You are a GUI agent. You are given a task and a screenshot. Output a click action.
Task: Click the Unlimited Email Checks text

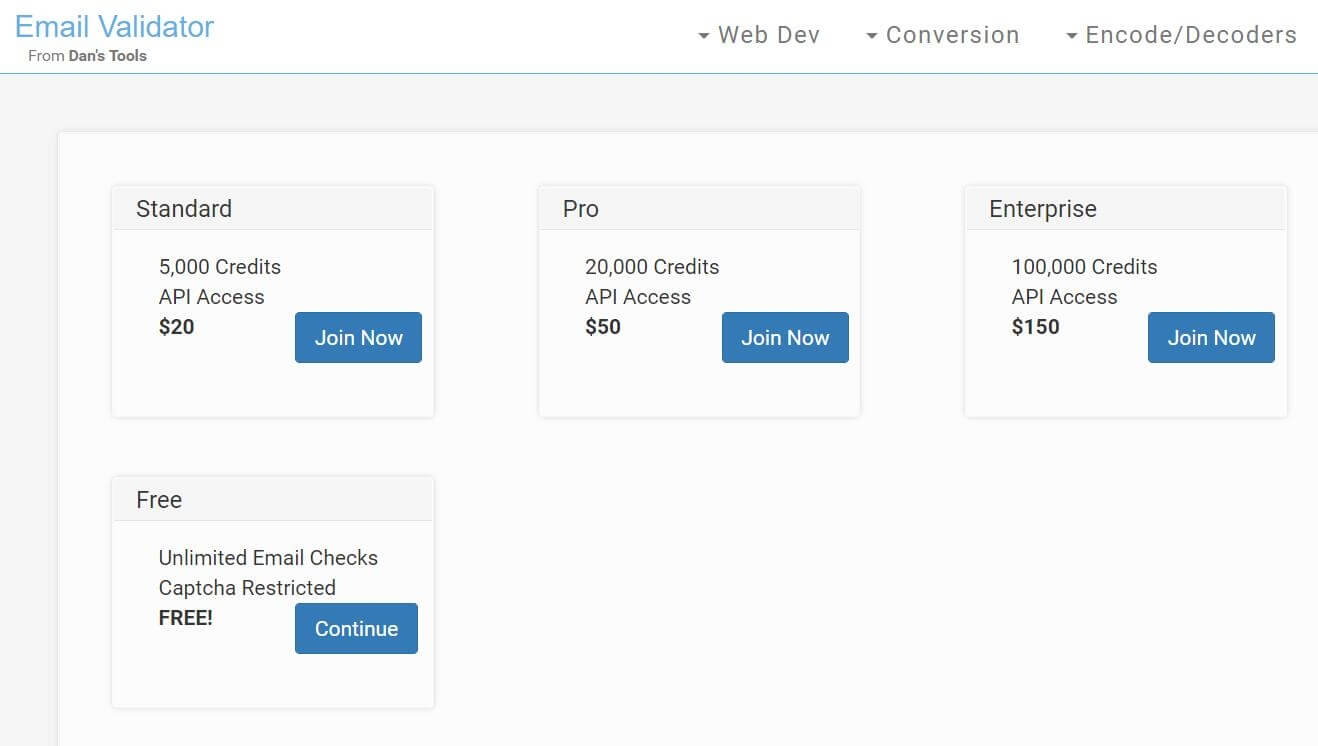click(268, 558)
